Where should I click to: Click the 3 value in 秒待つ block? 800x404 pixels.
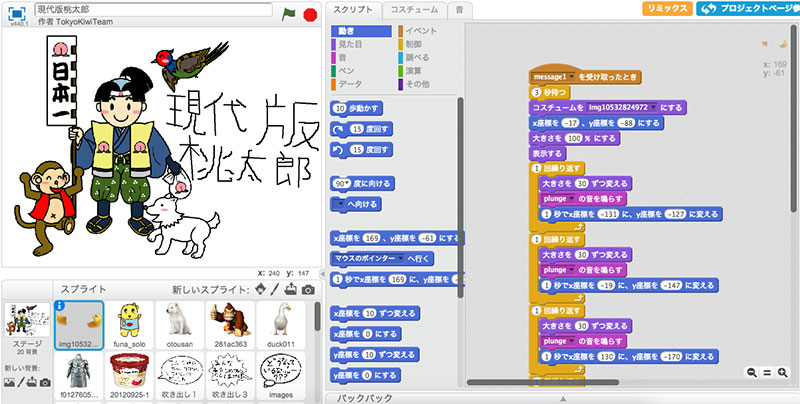tap(536, 93)
